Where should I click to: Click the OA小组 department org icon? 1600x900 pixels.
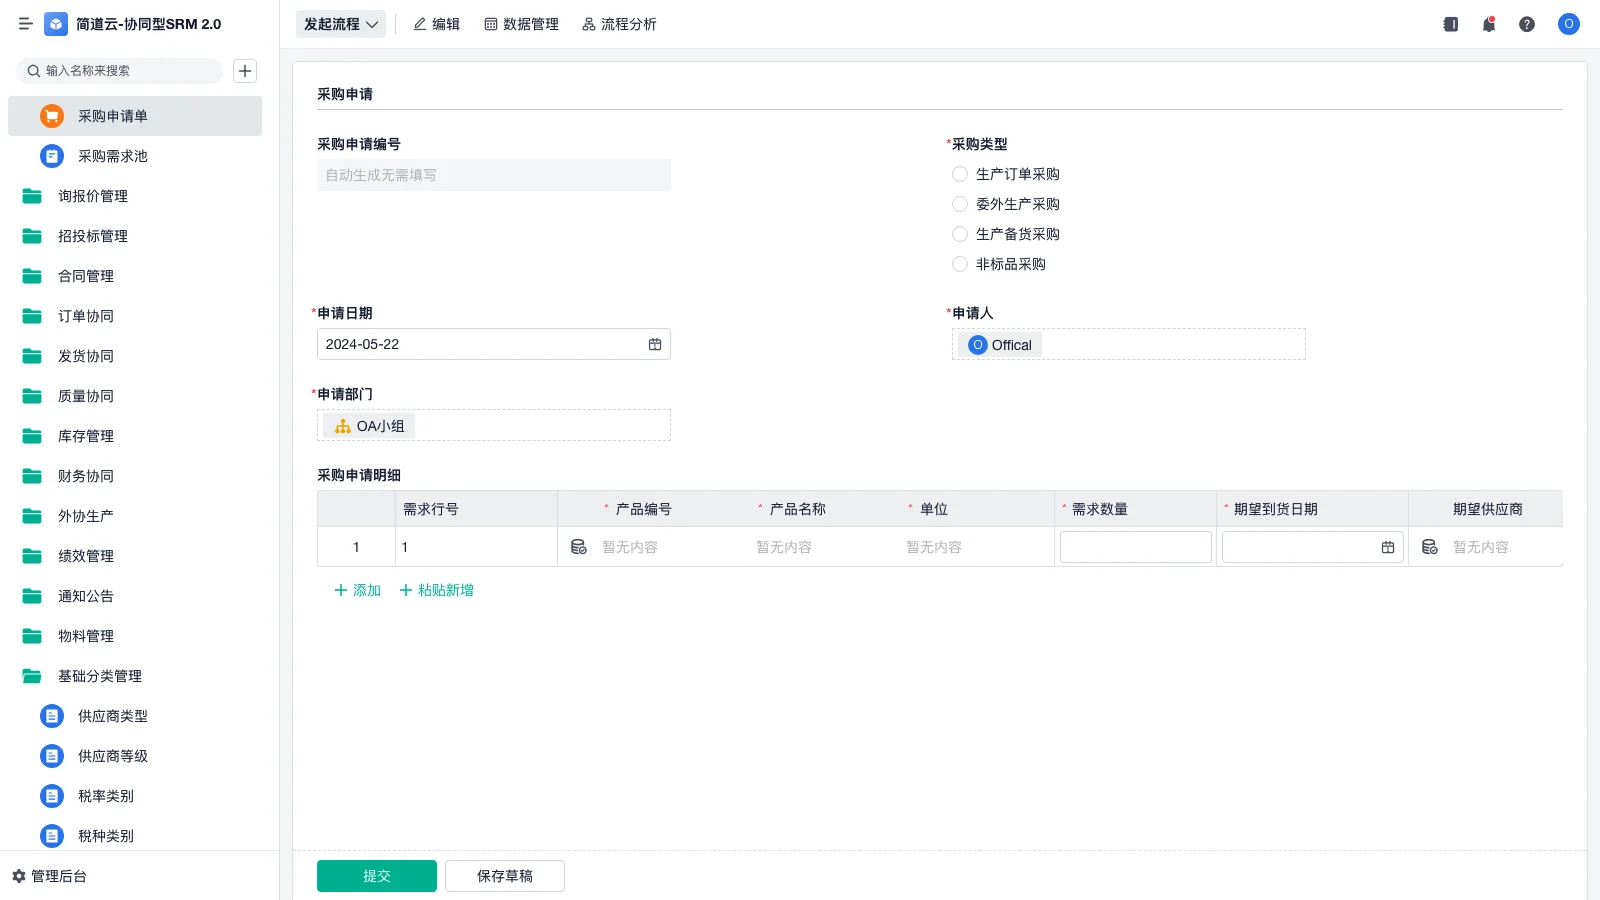tap(343, 426)
